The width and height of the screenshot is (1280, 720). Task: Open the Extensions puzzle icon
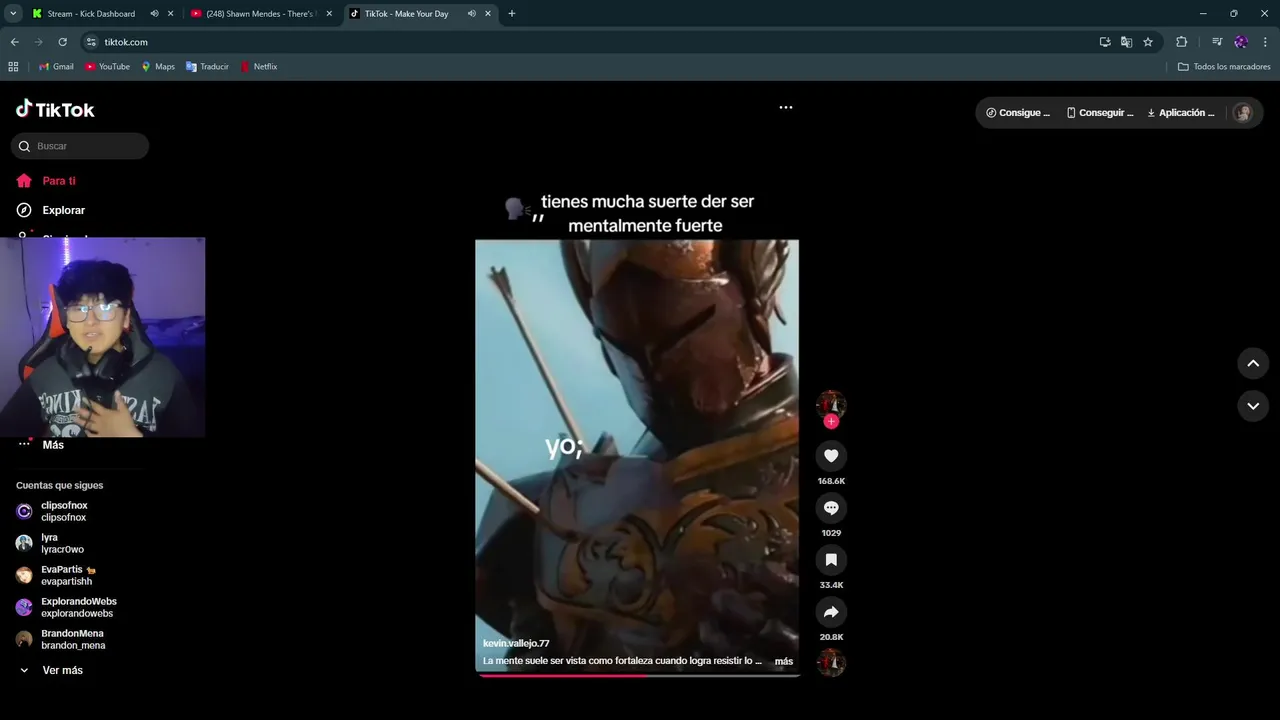pyautogui.click(x=1181, y=42)
